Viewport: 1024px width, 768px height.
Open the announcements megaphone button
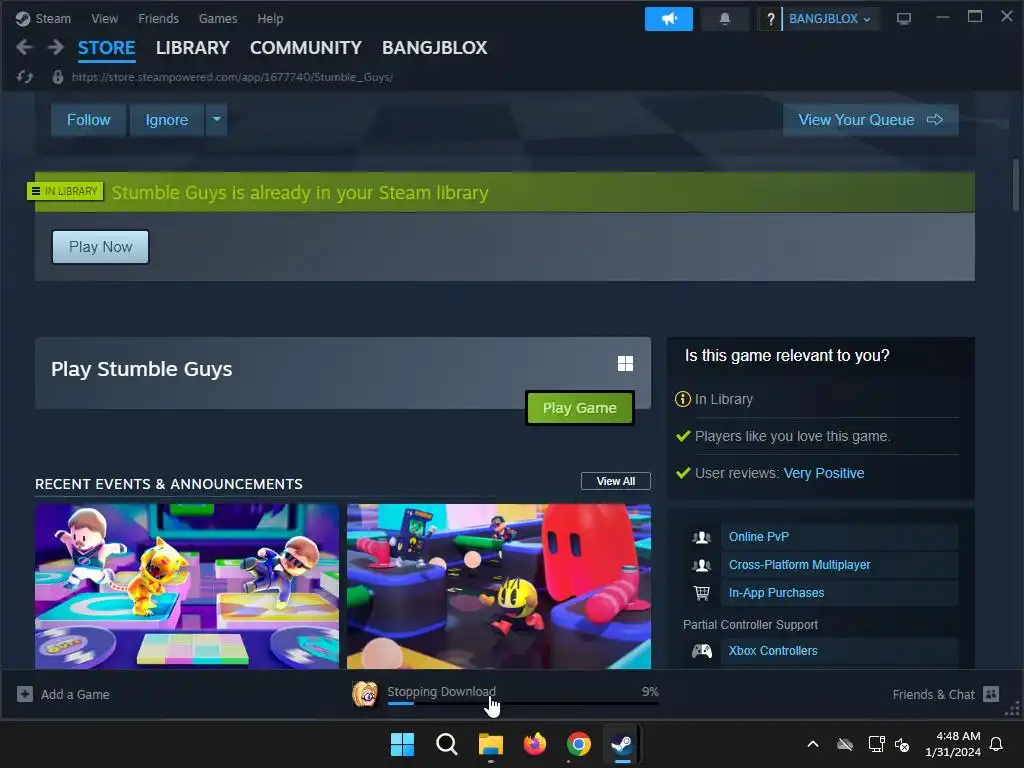(669, 19)
